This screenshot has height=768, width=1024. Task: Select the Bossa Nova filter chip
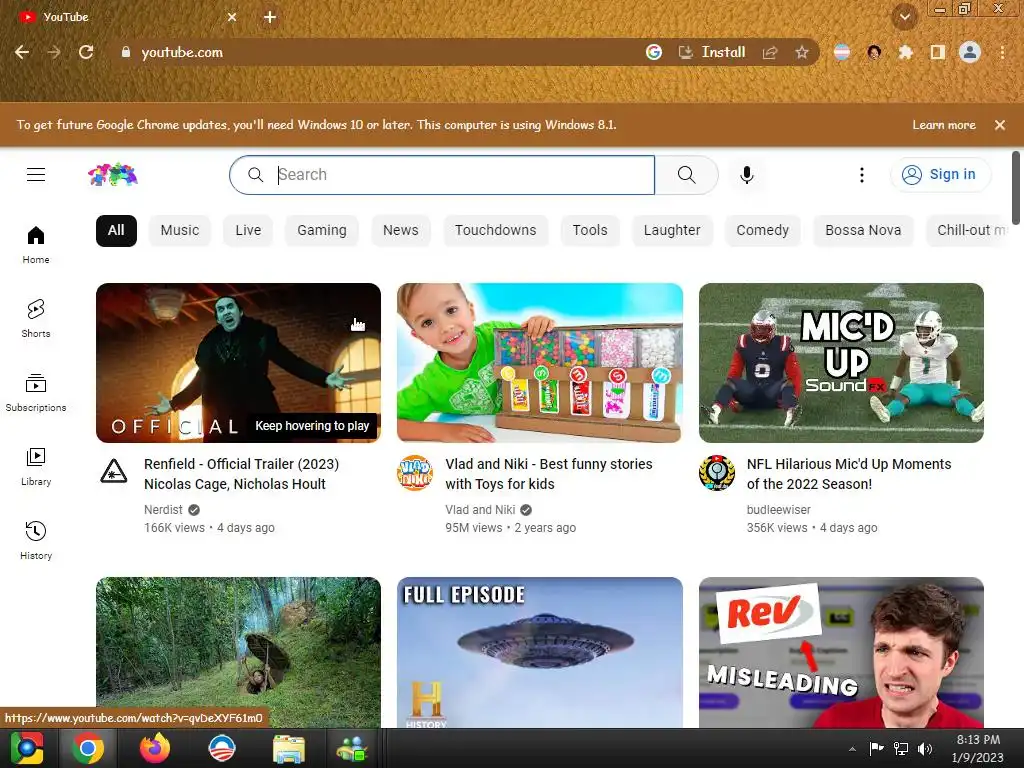[x=863, y=231]
